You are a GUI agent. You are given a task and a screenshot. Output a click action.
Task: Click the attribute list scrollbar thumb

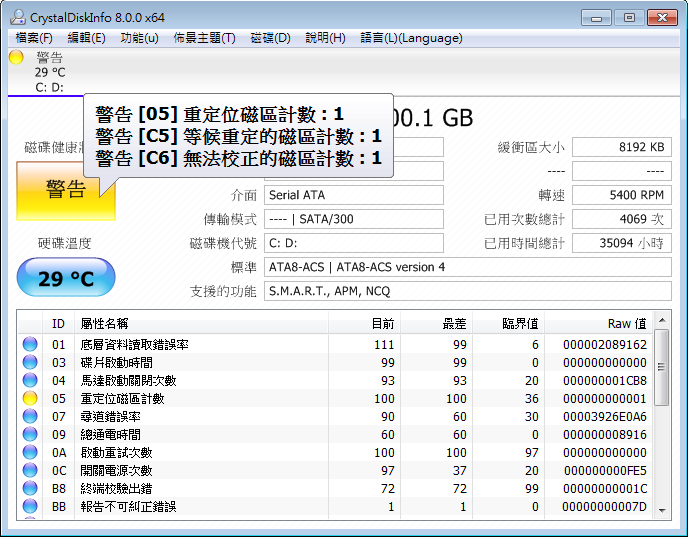coord(661,367)
